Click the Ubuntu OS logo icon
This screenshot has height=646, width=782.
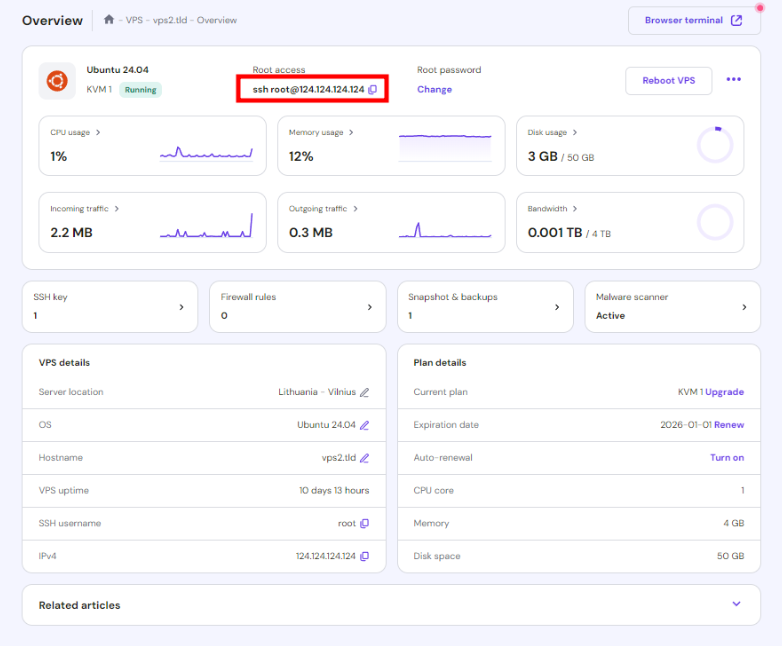[x=57, y=81]
